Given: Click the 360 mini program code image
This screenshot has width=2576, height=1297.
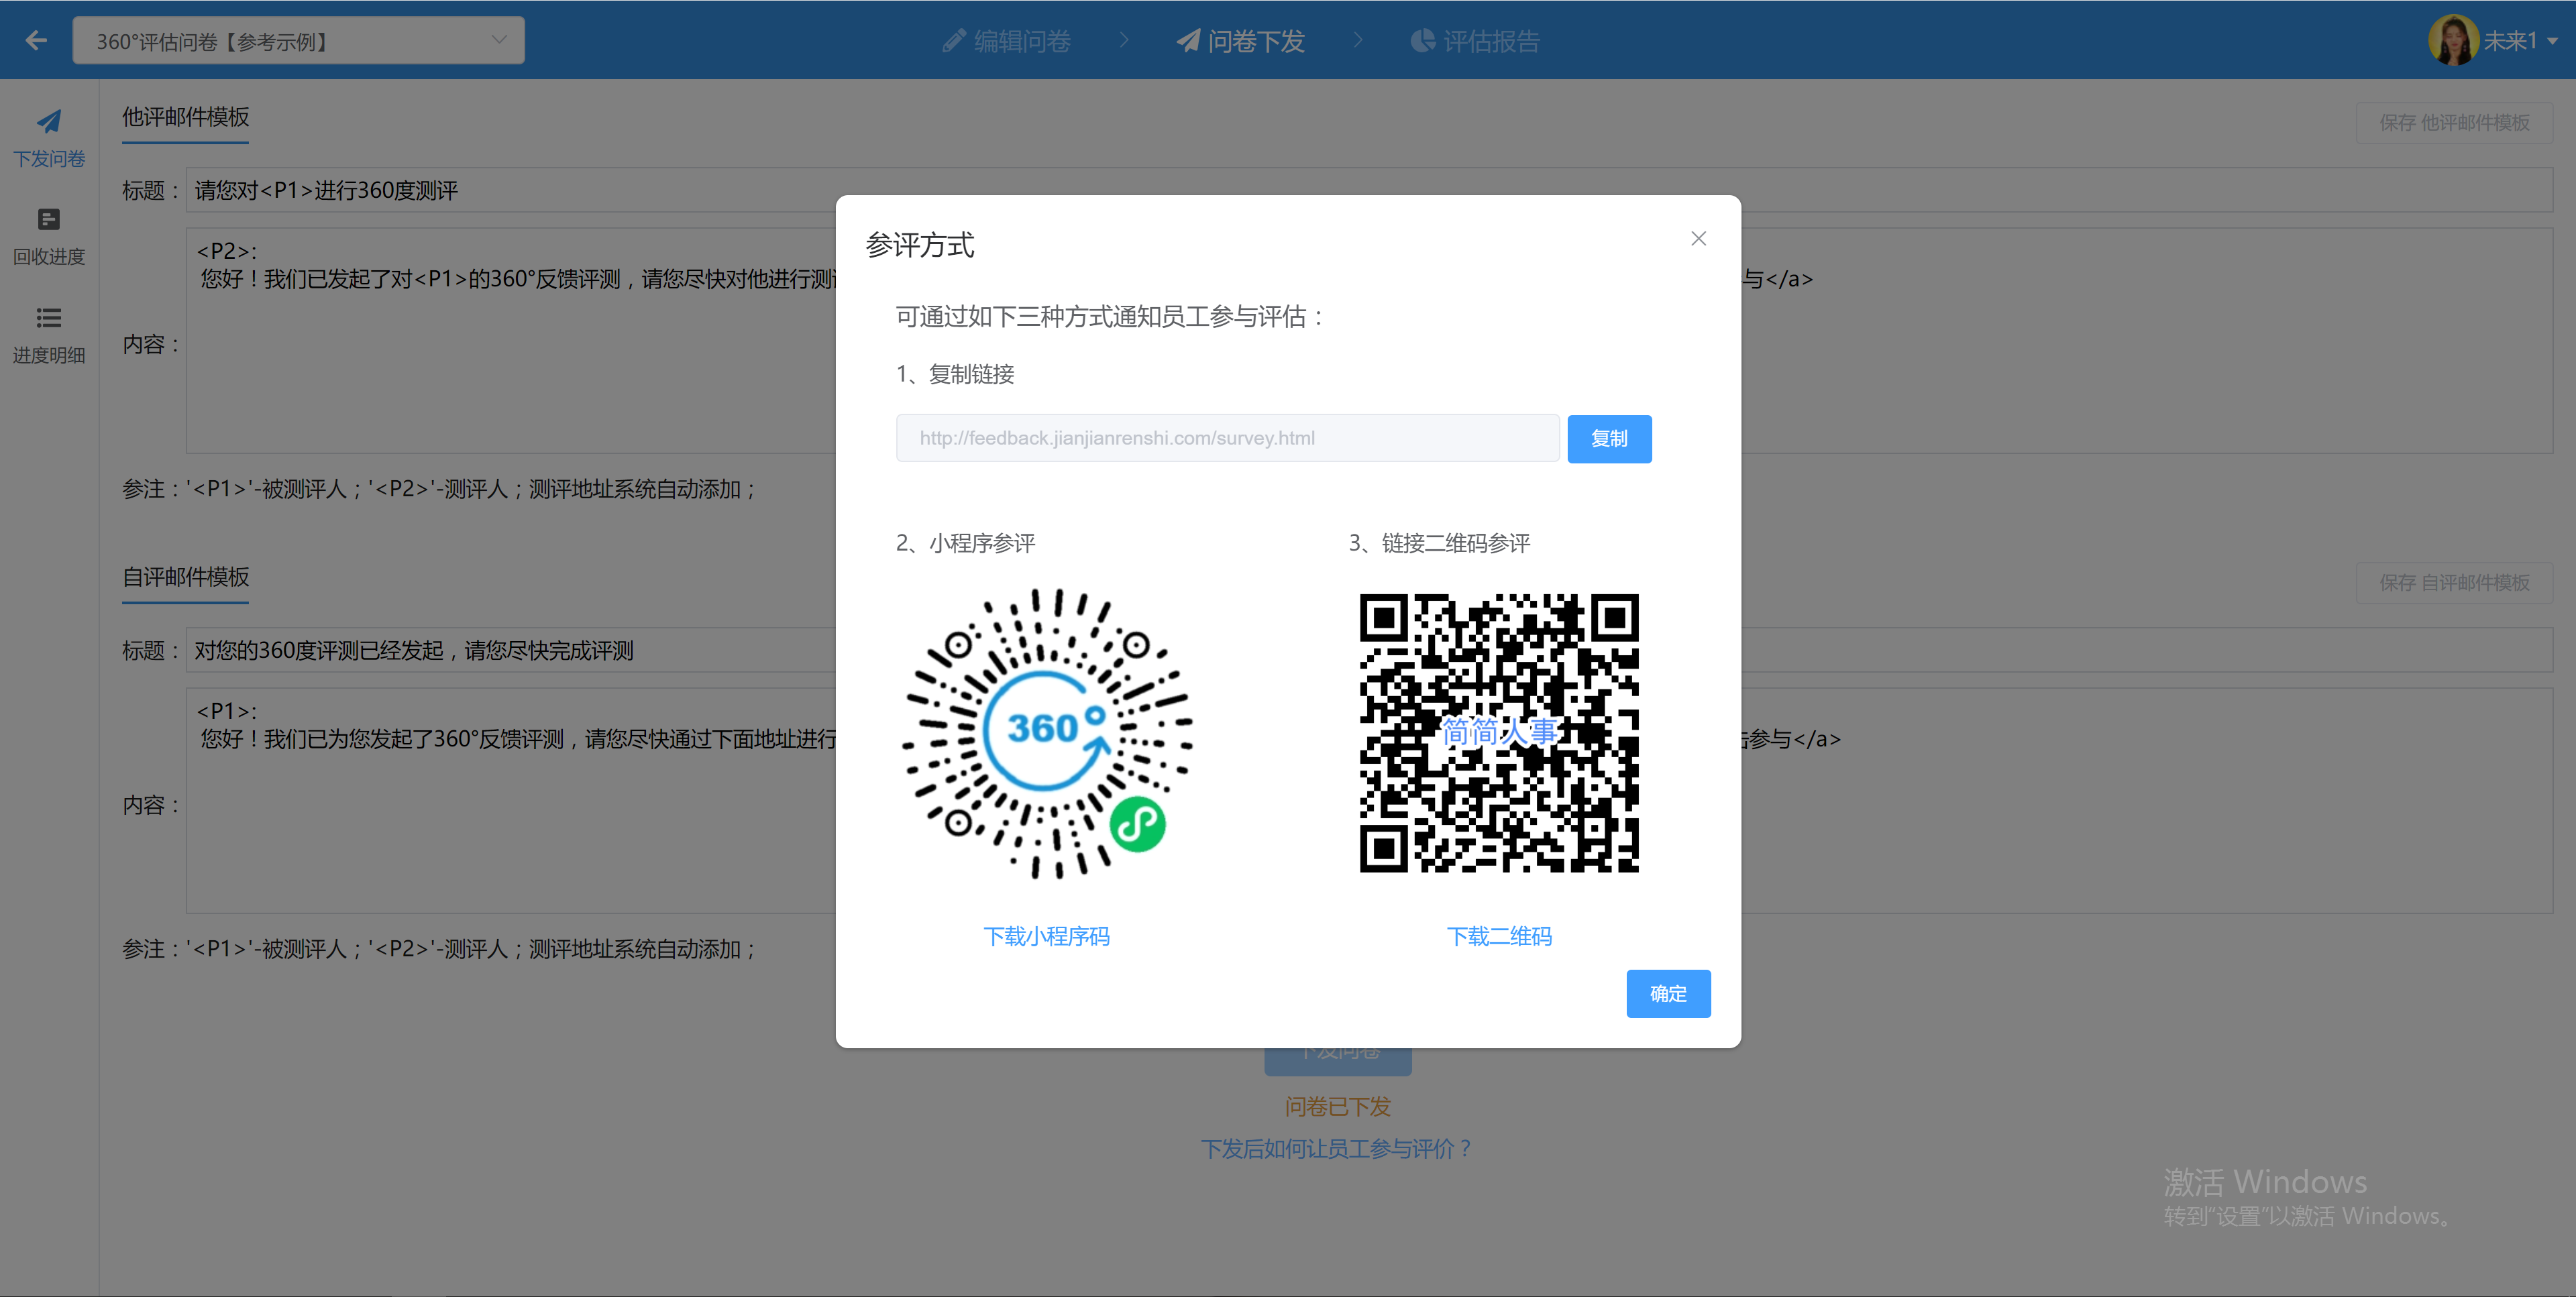Looking at the screenshot, I should (x=1046, y=733).
